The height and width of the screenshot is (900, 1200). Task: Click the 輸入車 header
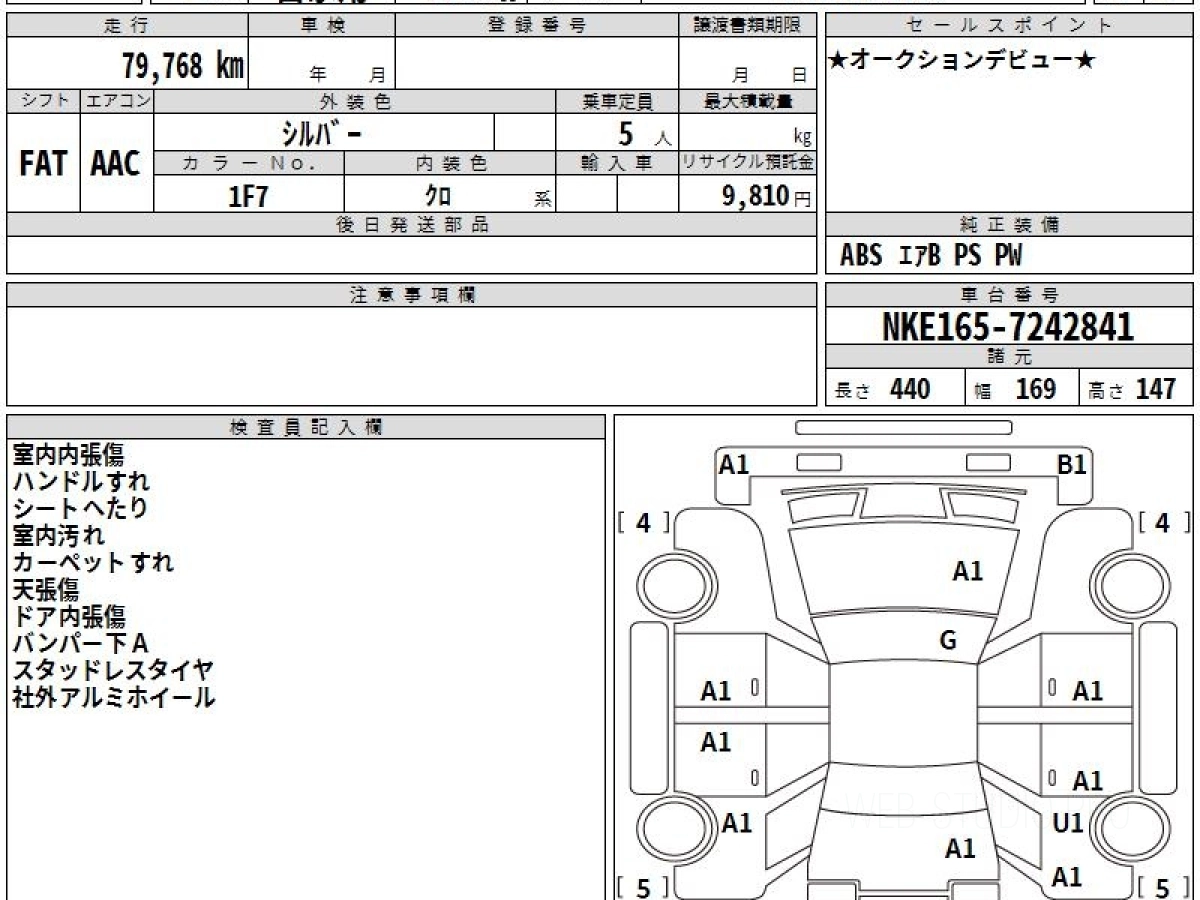click(617, 163)
